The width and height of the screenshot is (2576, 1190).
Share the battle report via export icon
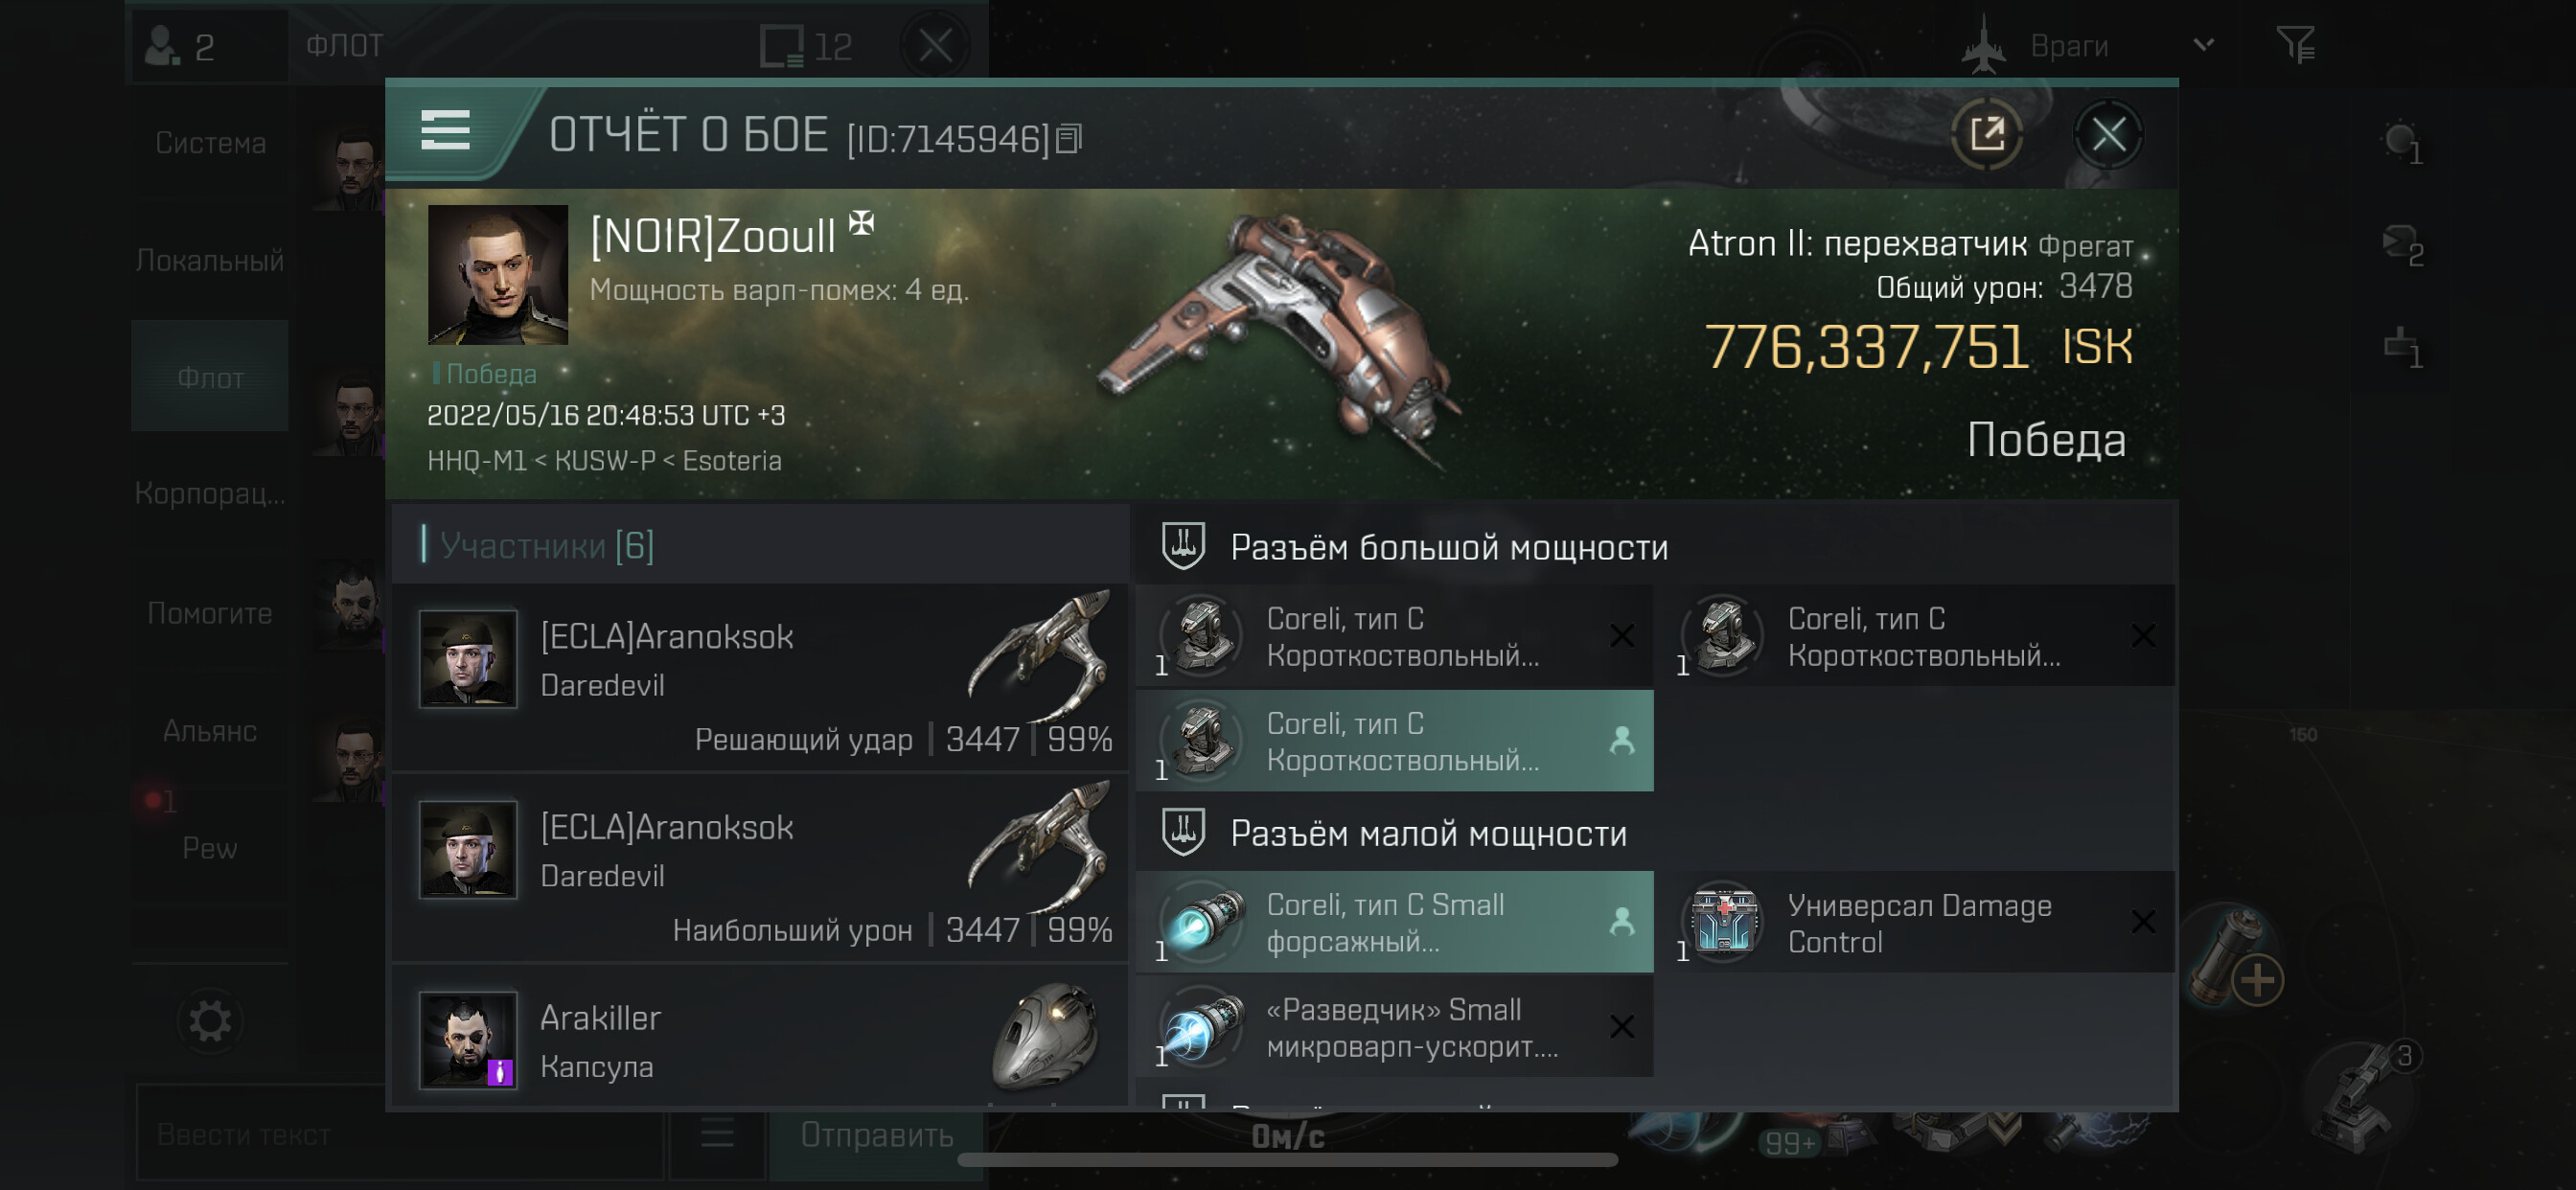click(x=1986, y=134)
